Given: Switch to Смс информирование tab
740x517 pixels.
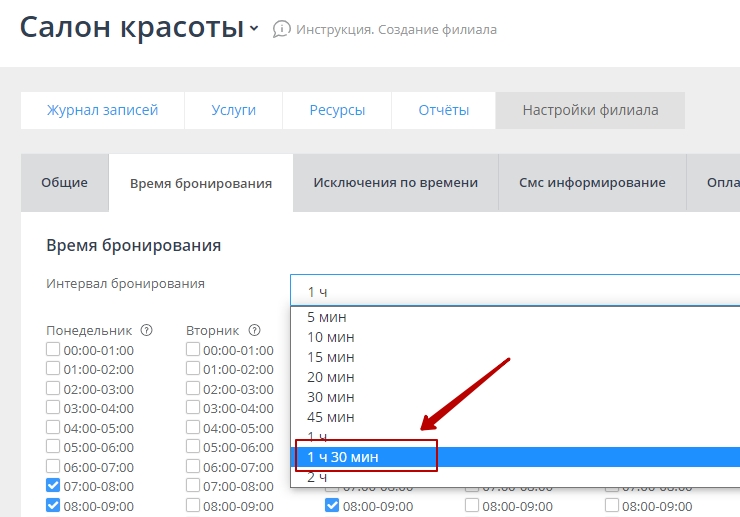Looking at the screenshot, I should pyautogui.click(x=592, y=183).
